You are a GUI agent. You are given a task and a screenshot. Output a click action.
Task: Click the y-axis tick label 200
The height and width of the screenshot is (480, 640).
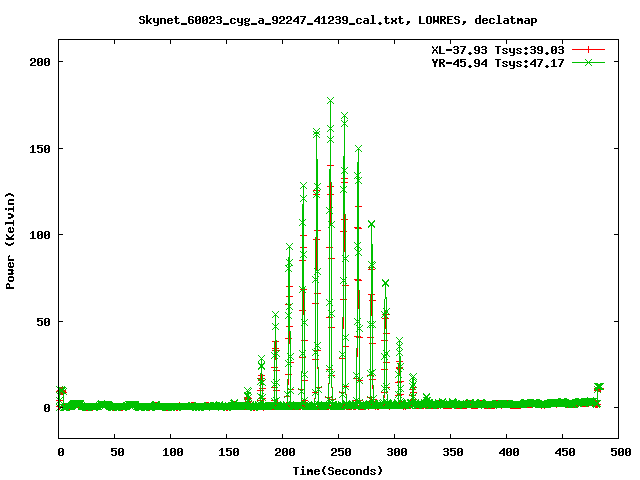[x=40, y=62]
